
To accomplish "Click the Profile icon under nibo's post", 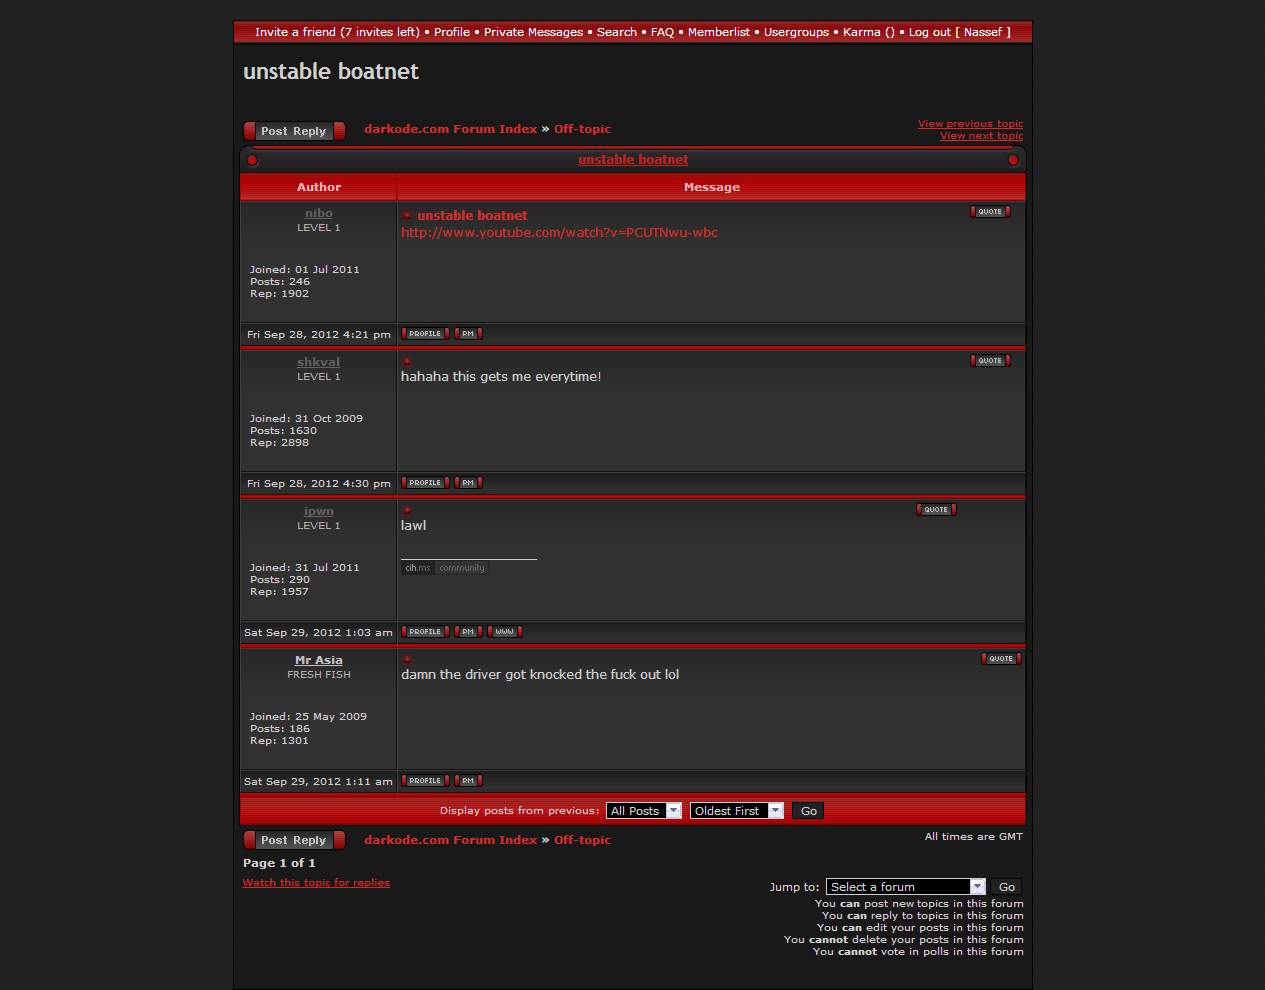I will click(425, 334).
